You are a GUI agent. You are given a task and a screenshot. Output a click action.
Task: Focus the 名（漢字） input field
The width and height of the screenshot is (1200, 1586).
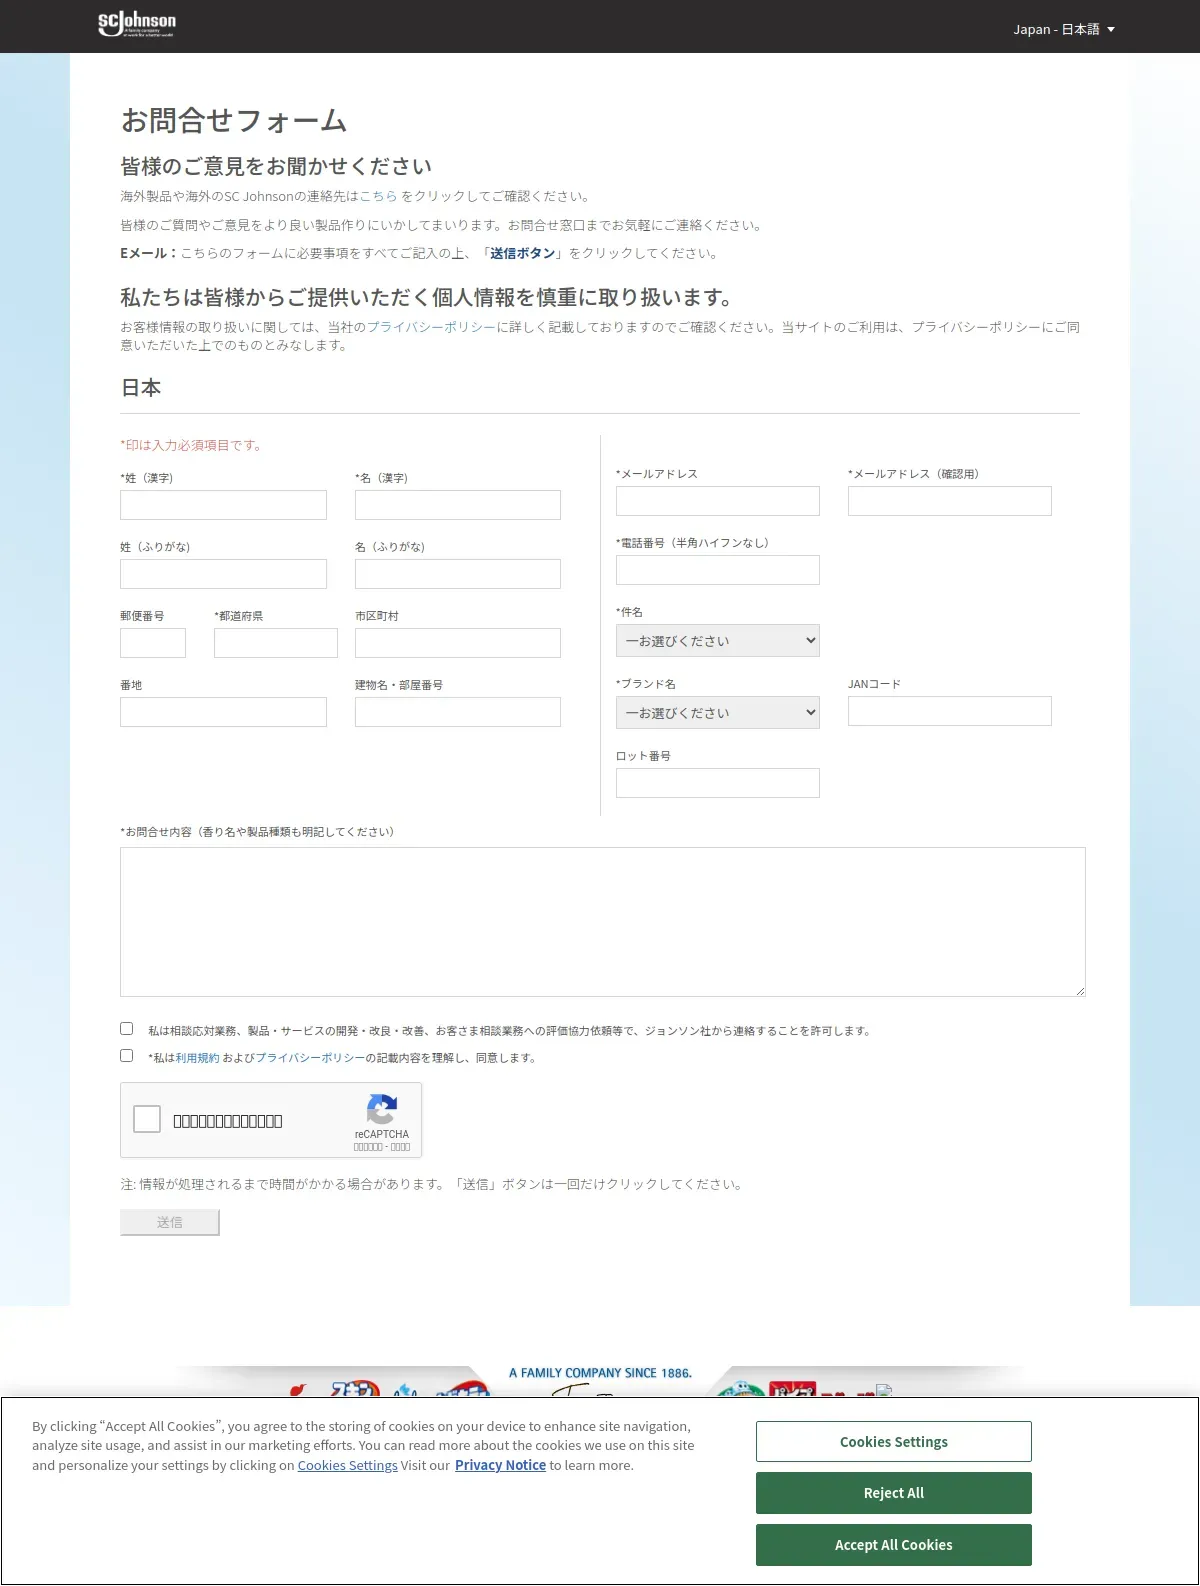[458, 505]
